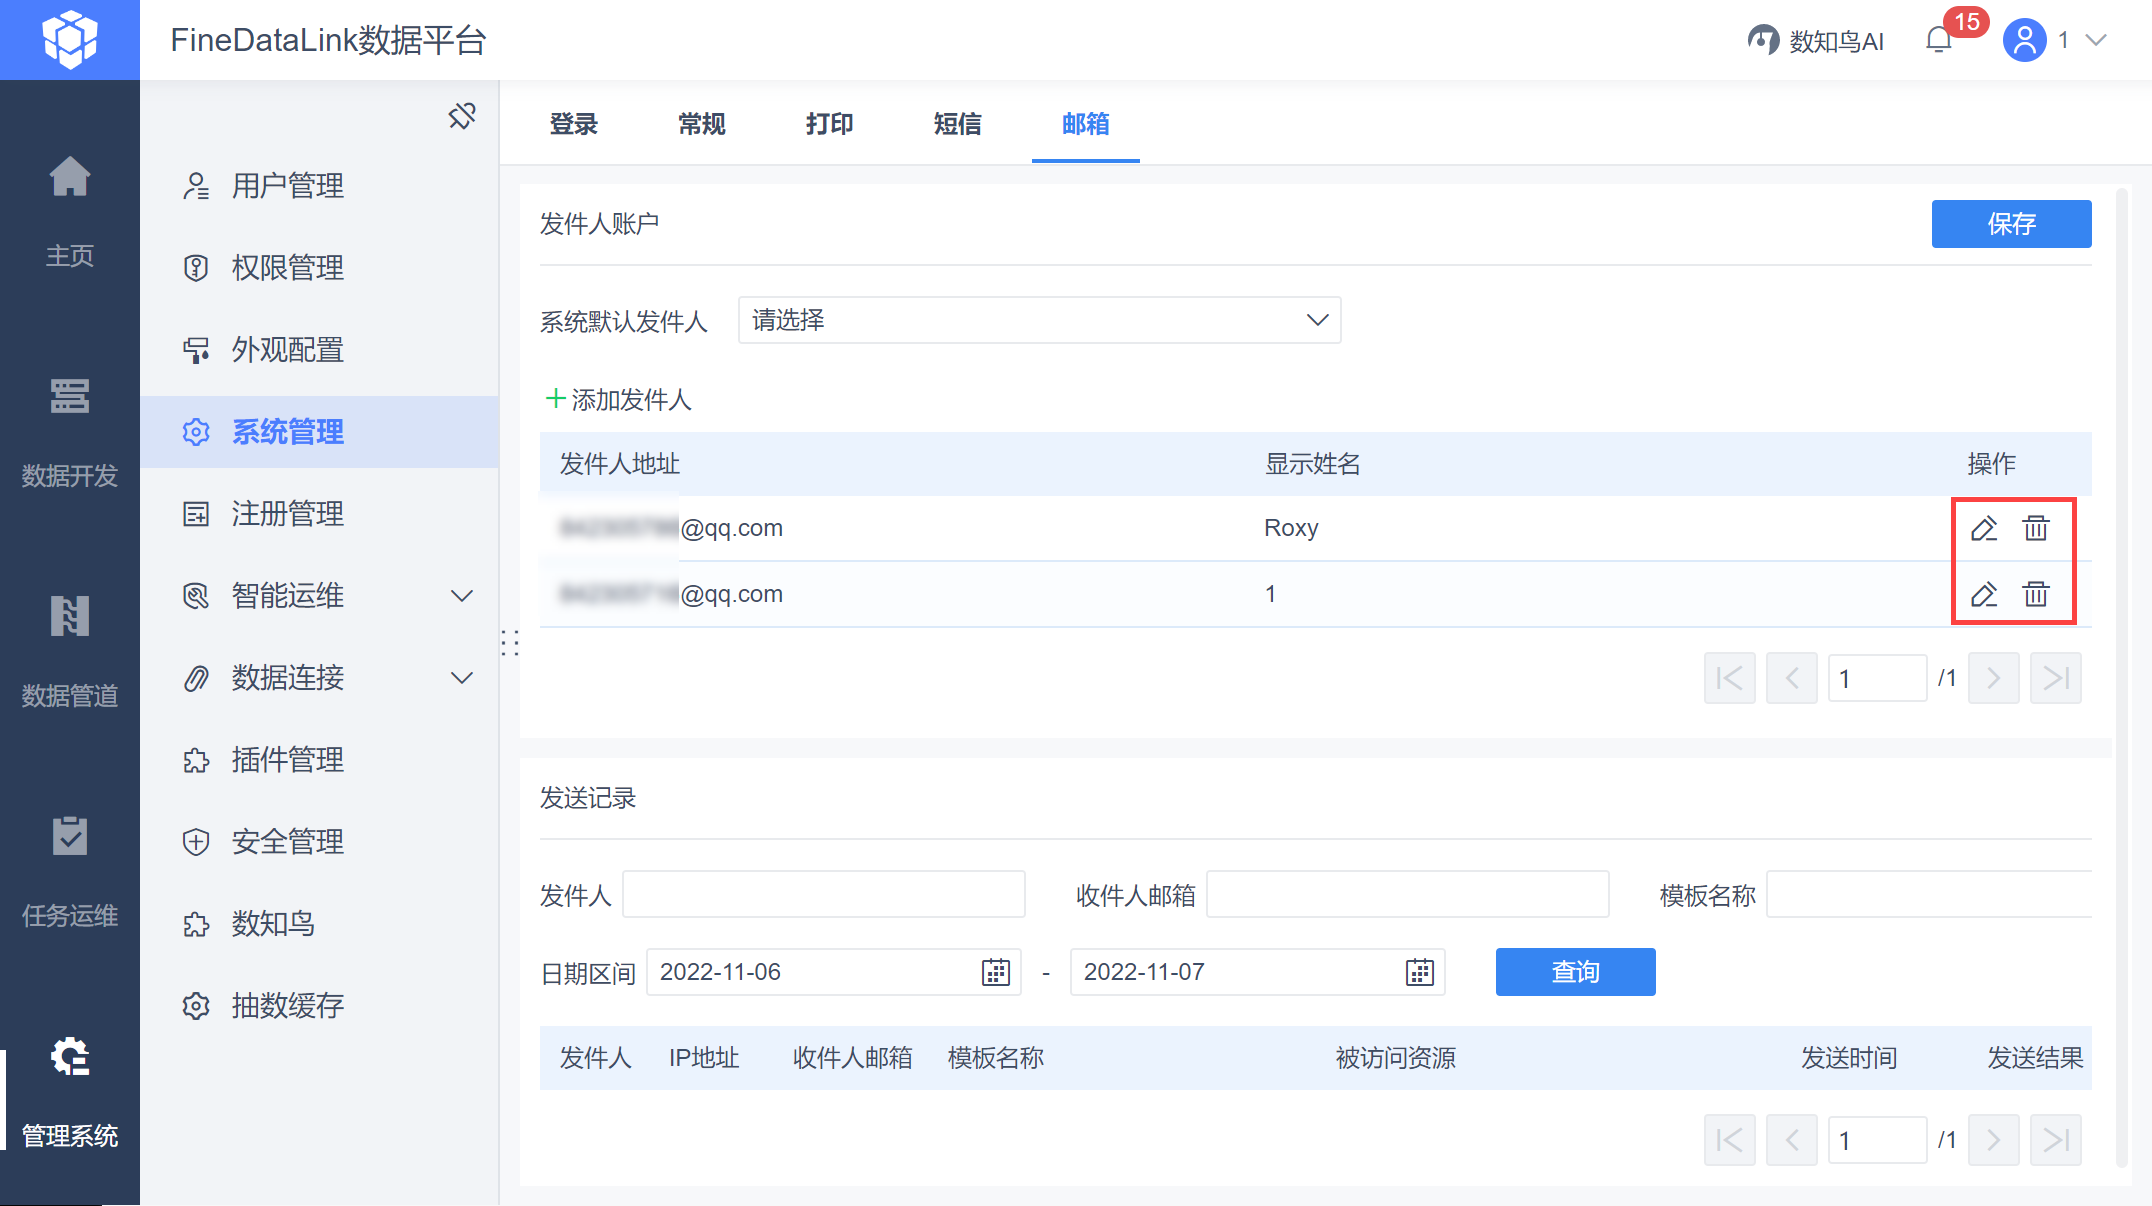Viewport: 2152px width, 1206px height.
Task: Open end date calendar picker icon
Action: click(1420, 972)
